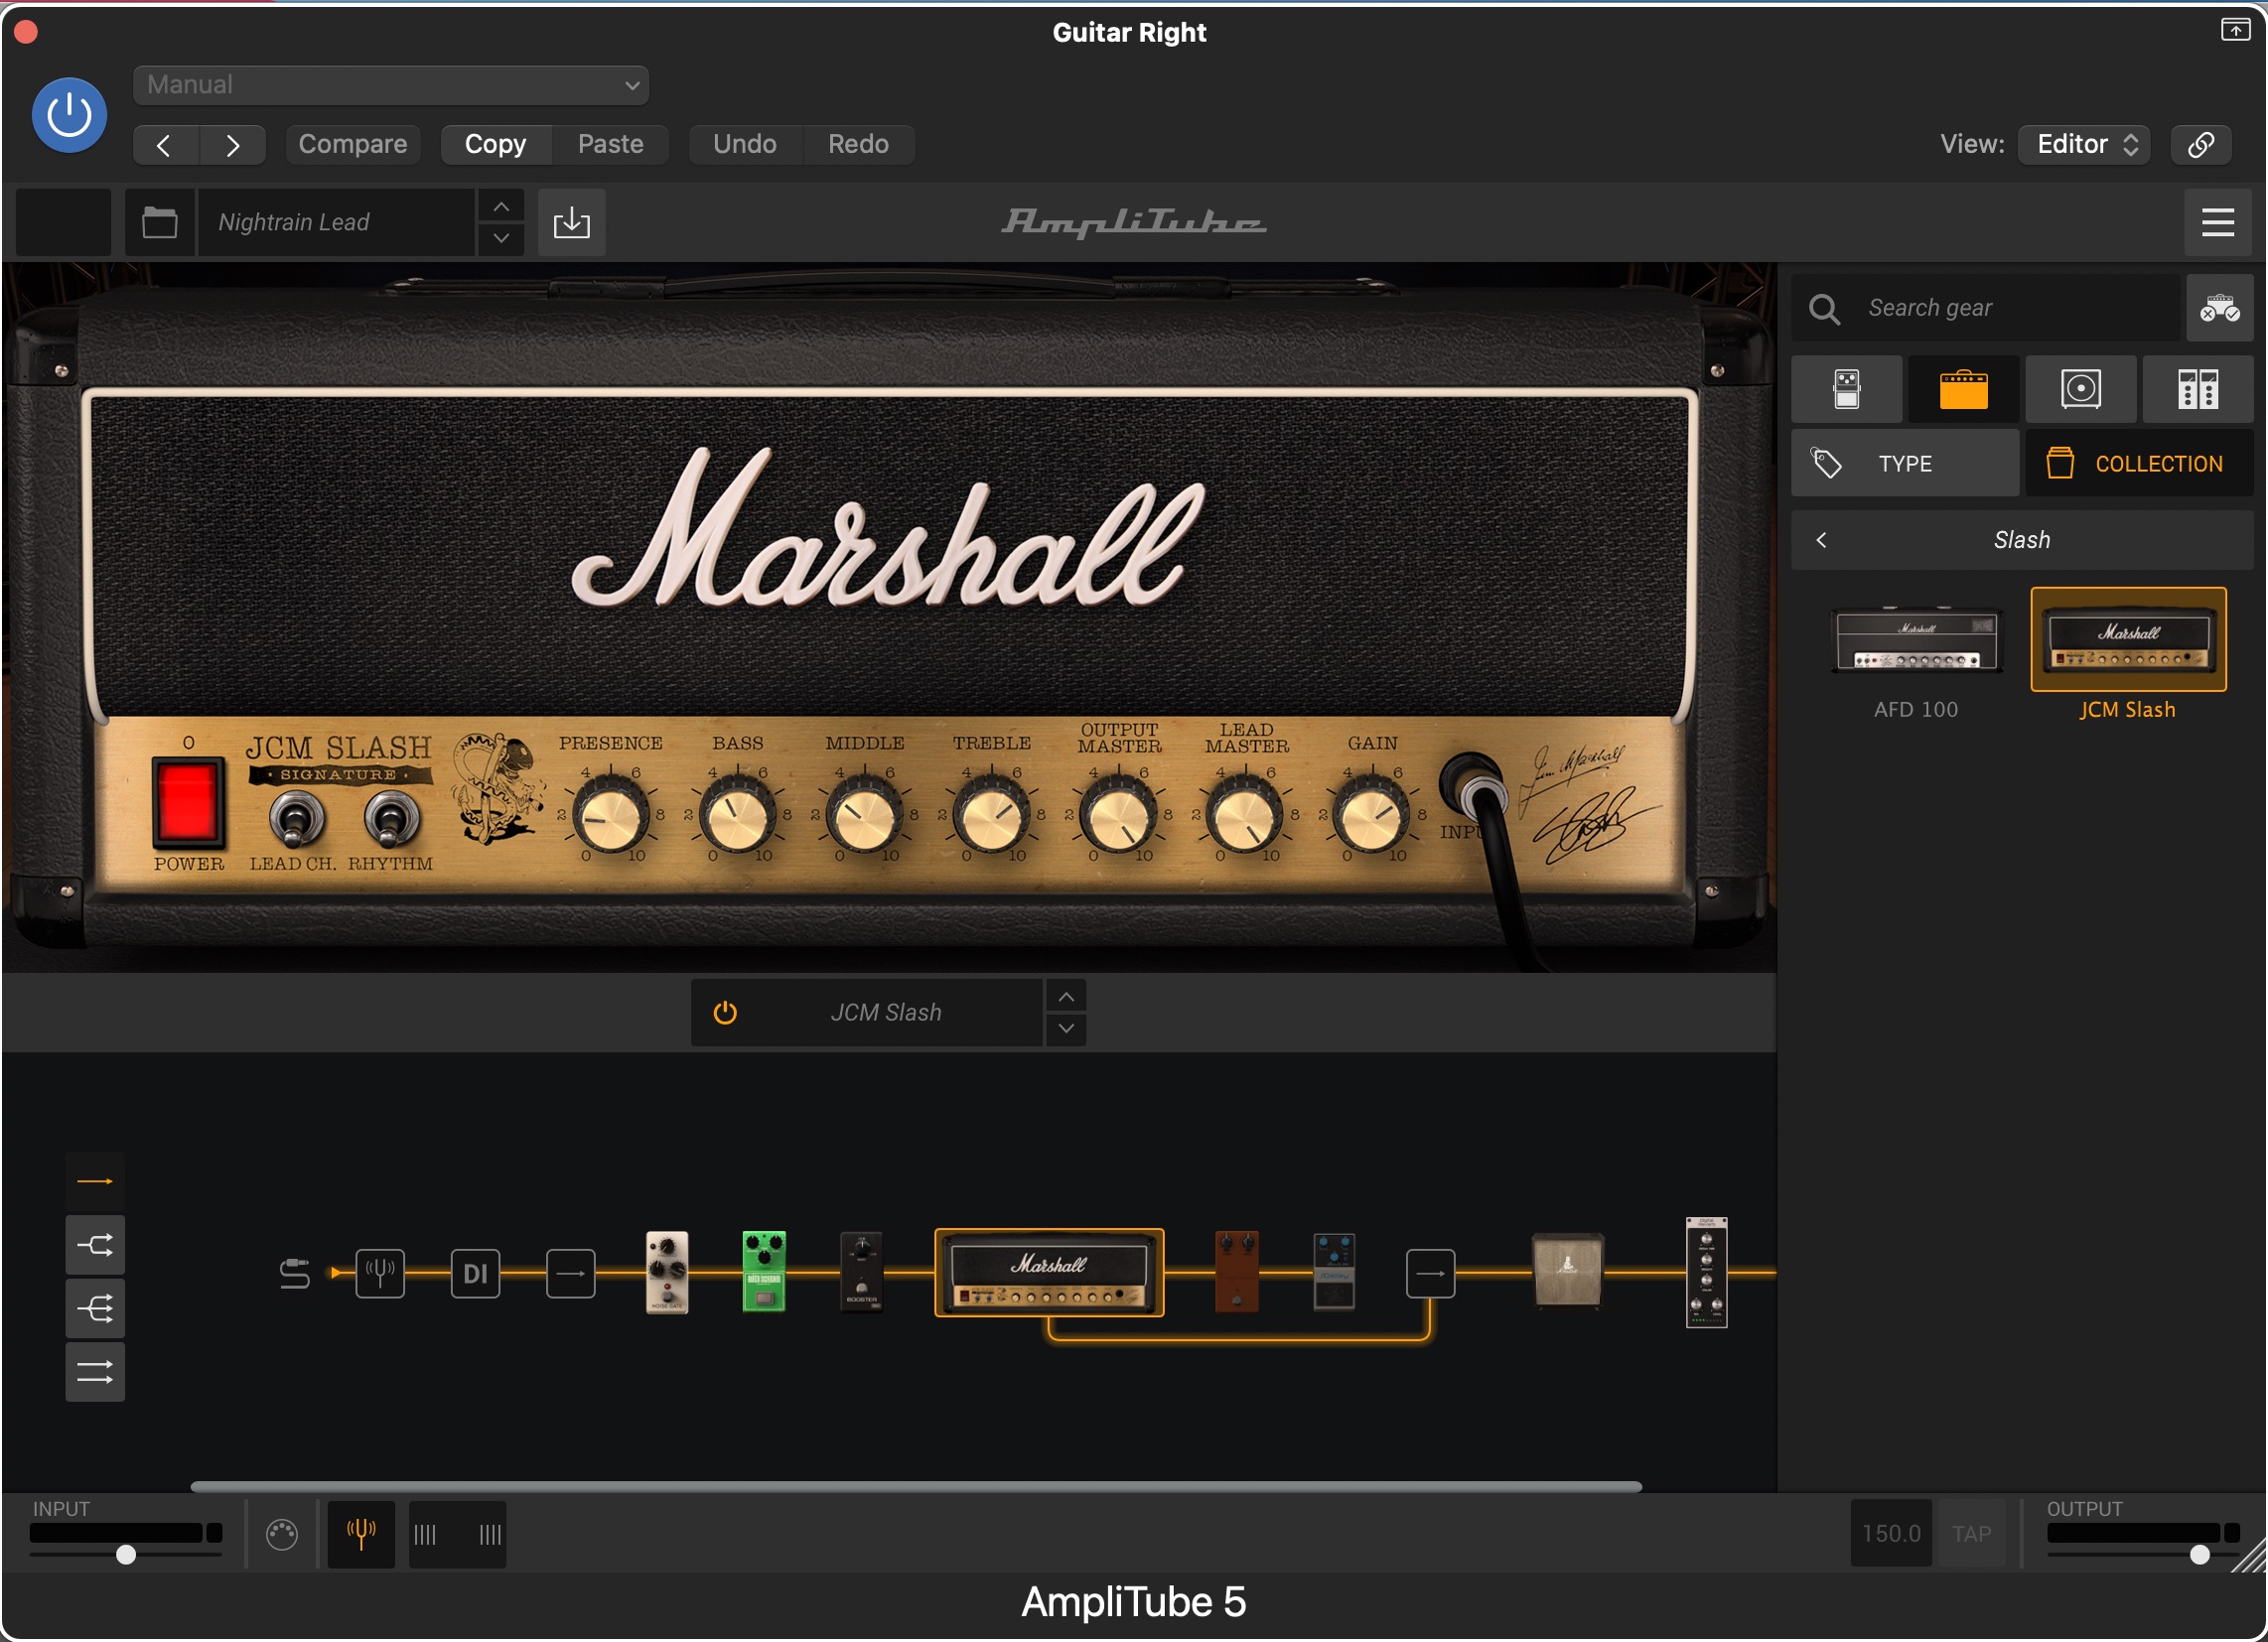
Task: Click the TREBLE knob
Action: coord(991,817)
